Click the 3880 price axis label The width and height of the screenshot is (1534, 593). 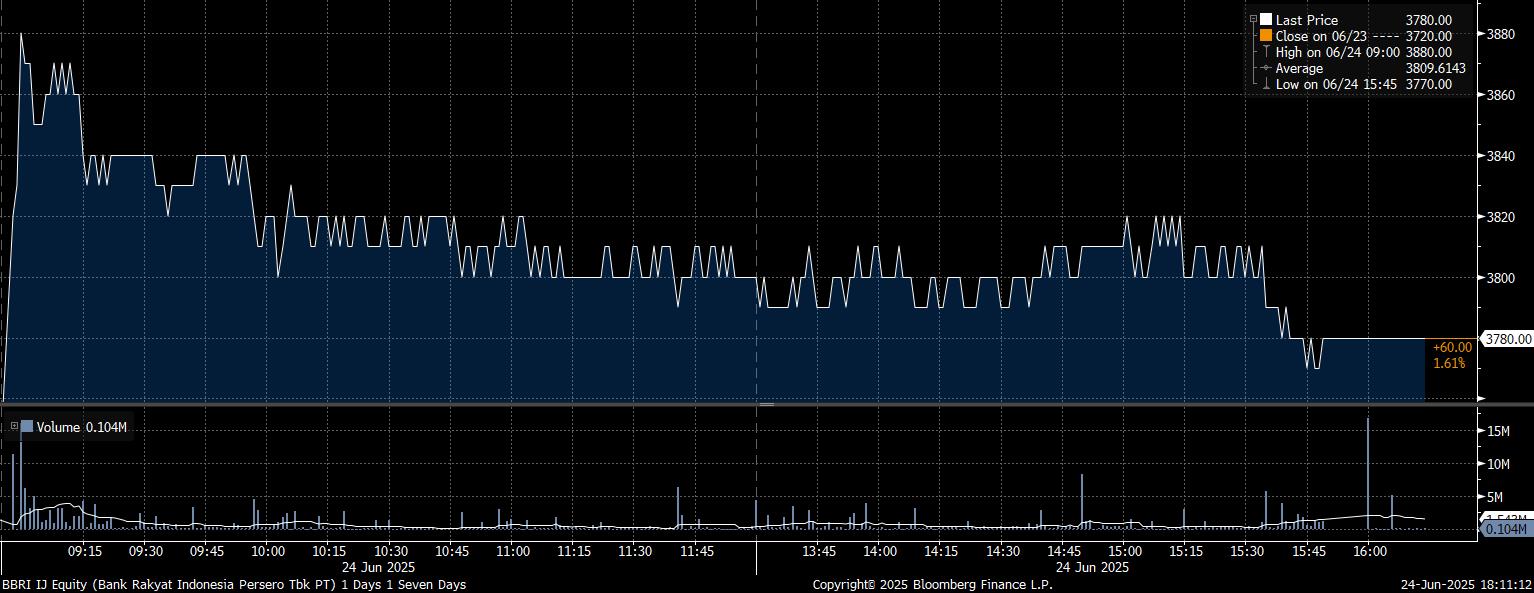(1501, 34)
